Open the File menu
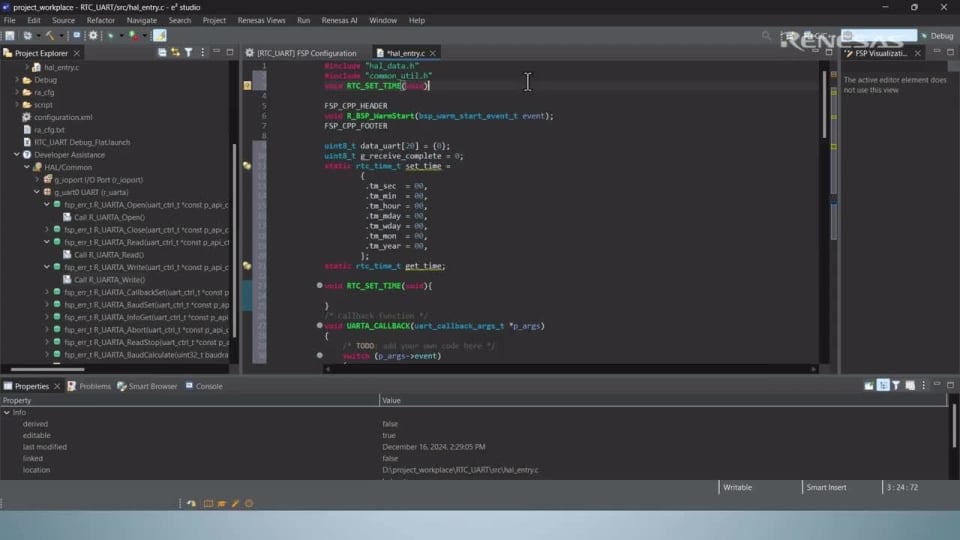The width and height of the screenshot is (960, 540). click(x=10, y=20)
